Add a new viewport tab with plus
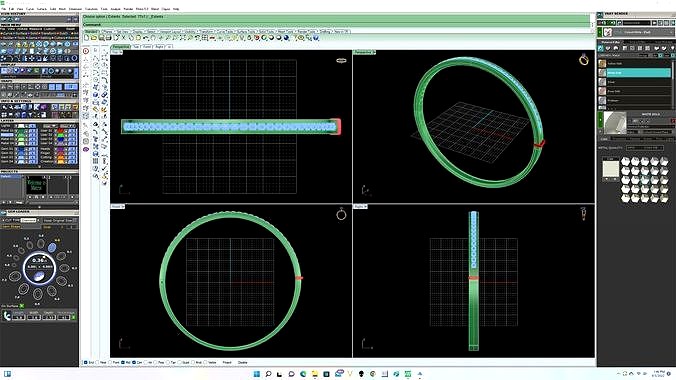Screen dimensions: 676x380 [x=169, y=46]
